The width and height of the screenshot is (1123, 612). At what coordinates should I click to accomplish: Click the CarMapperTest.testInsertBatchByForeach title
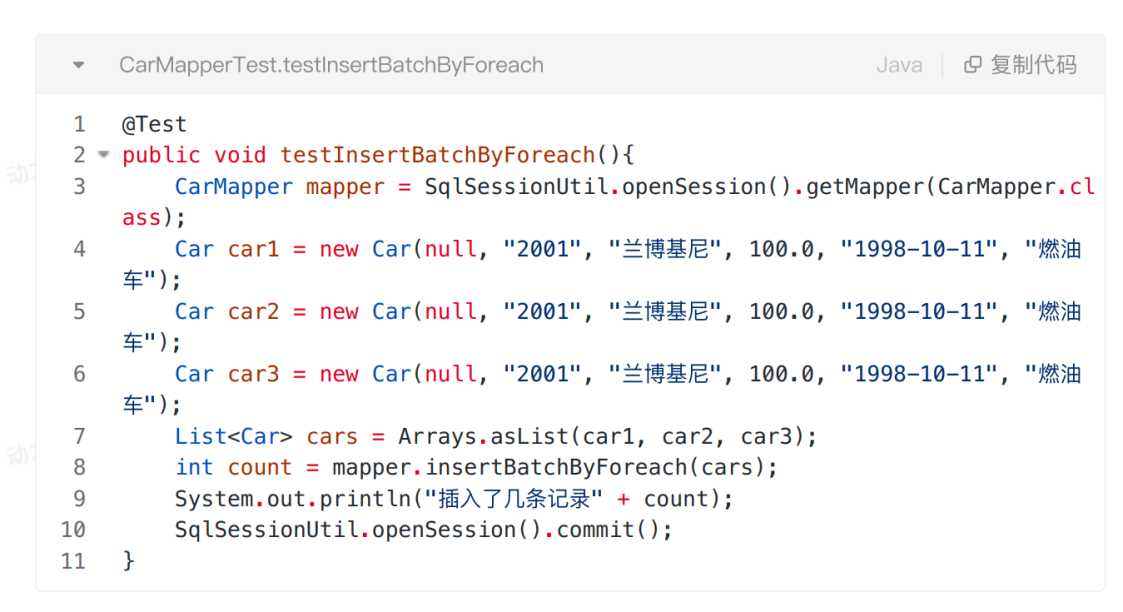(331, 65)
